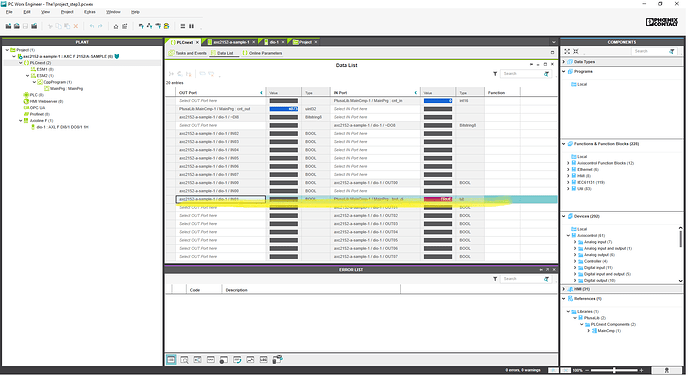Click the Open Project toolbar icon

pyautogui.click(x=17, y=26)
